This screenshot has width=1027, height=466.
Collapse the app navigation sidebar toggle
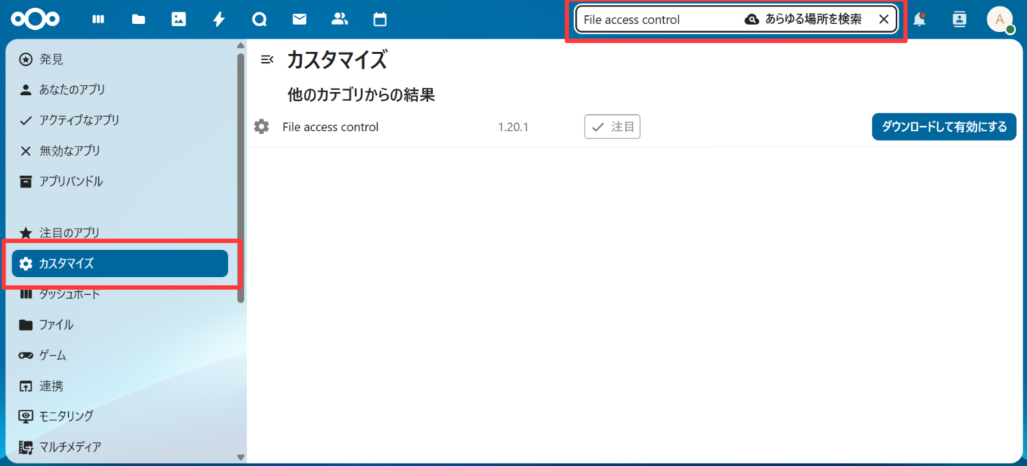click(x=267, y=60)
